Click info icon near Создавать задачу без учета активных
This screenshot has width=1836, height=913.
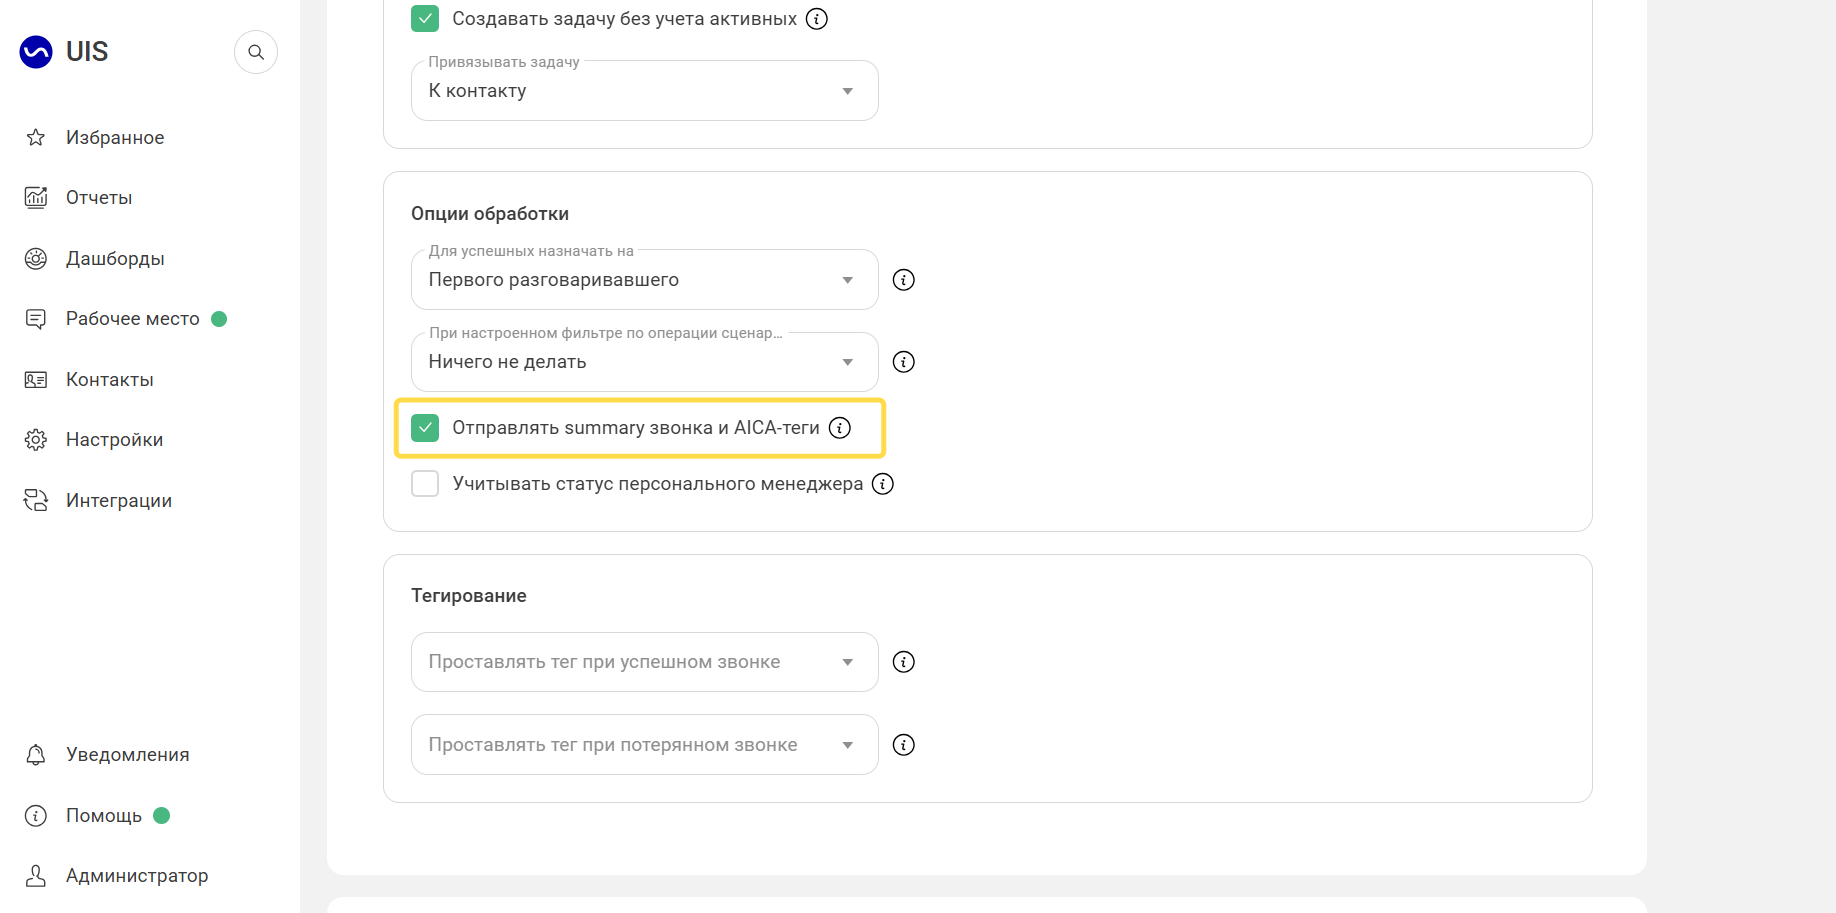[x=817, y=19]
